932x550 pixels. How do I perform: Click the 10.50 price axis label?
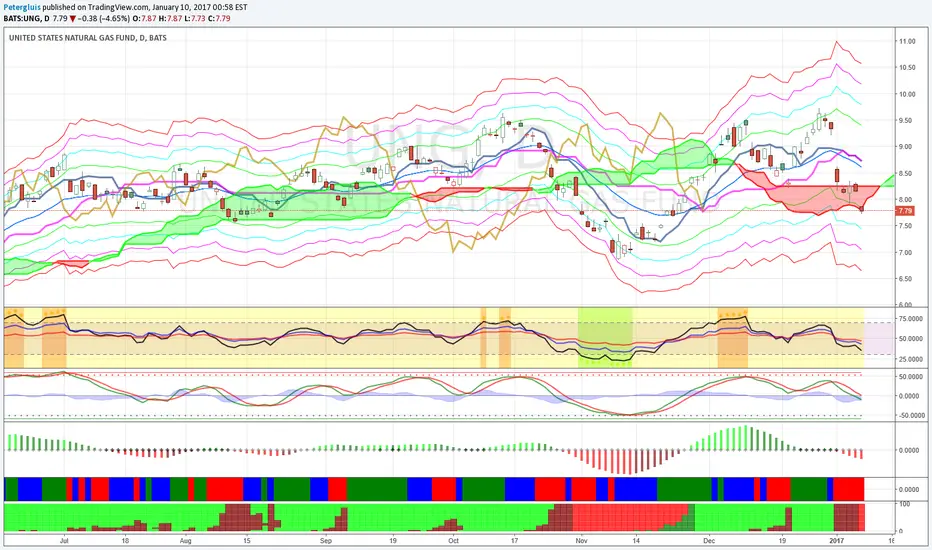[907, 68]
